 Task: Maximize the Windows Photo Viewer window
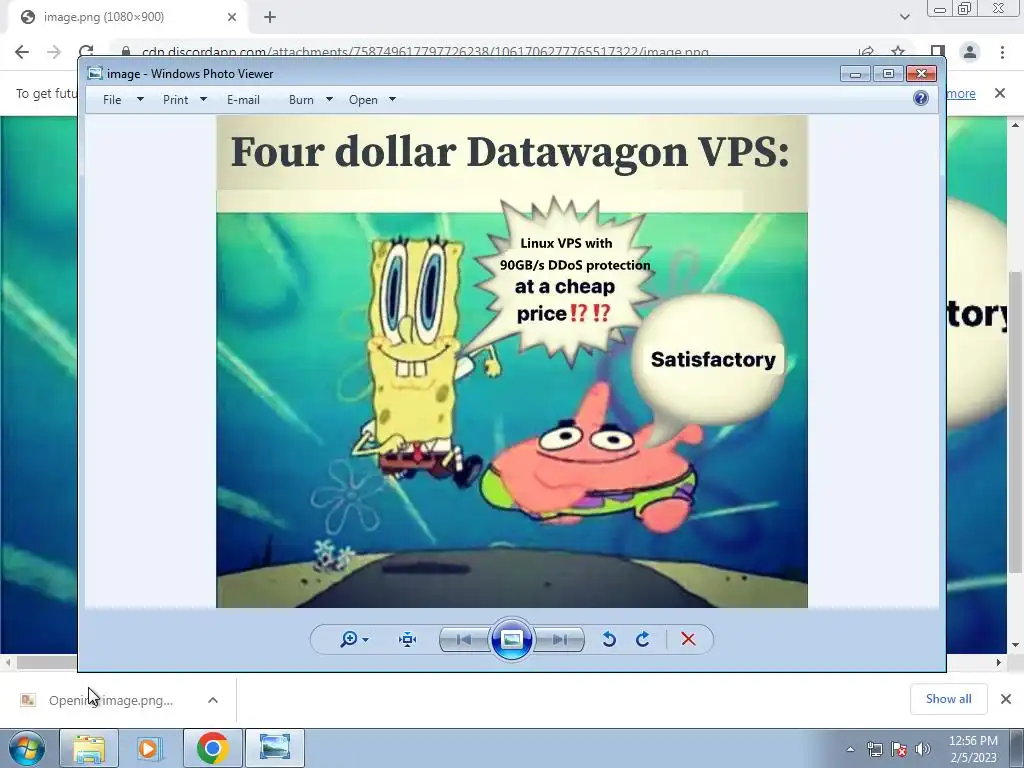(888, 73)
